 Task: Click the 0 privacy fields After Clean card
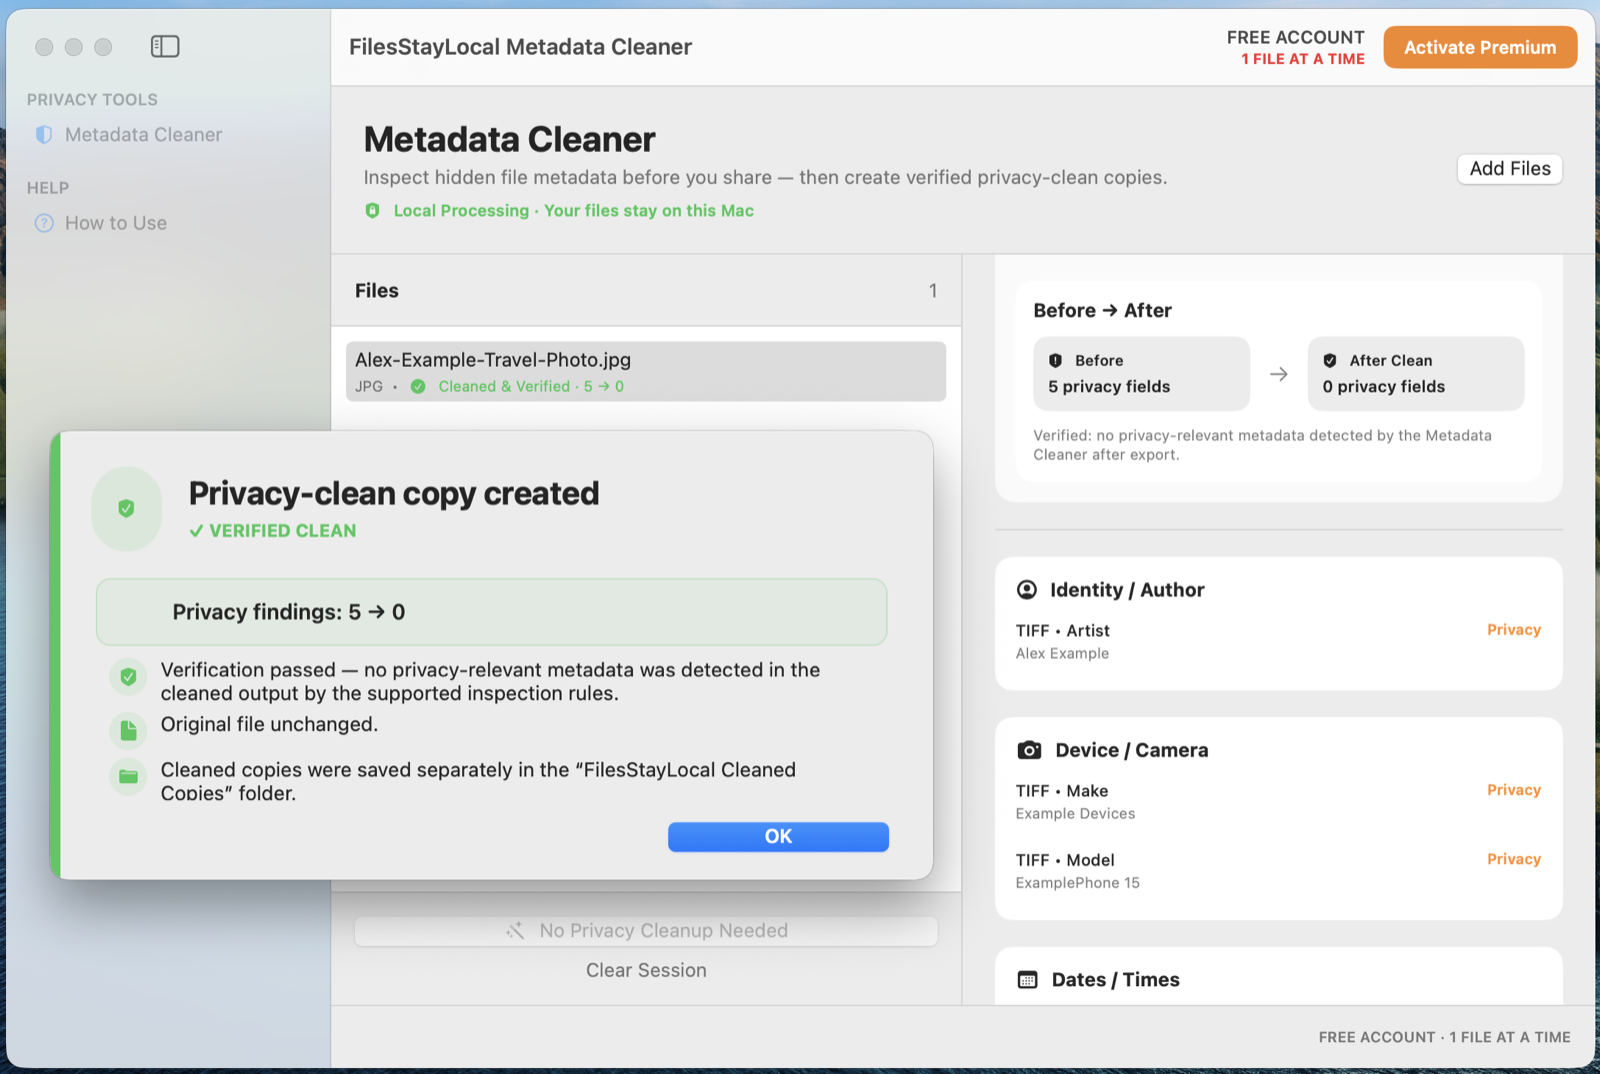[1416, 374]
